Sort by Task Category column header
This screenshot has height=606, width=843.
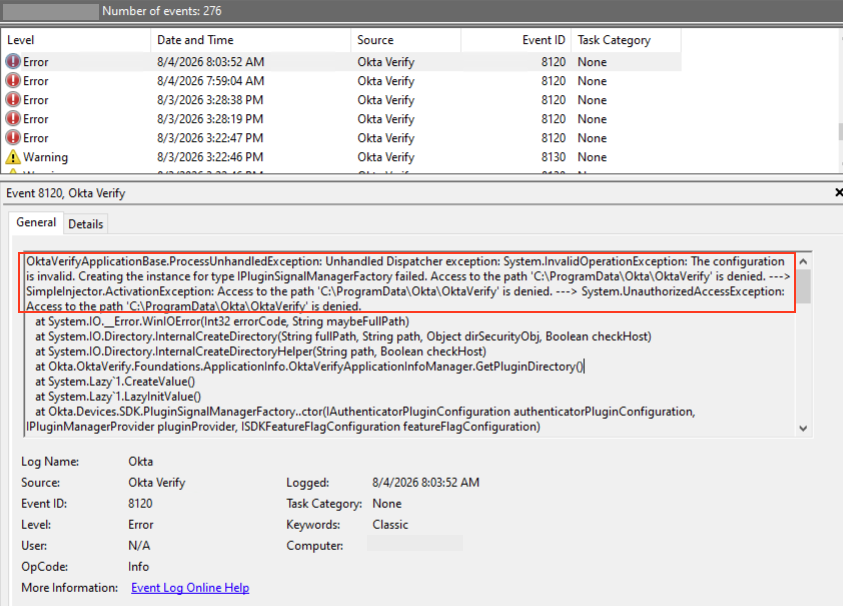coord(626,40)
